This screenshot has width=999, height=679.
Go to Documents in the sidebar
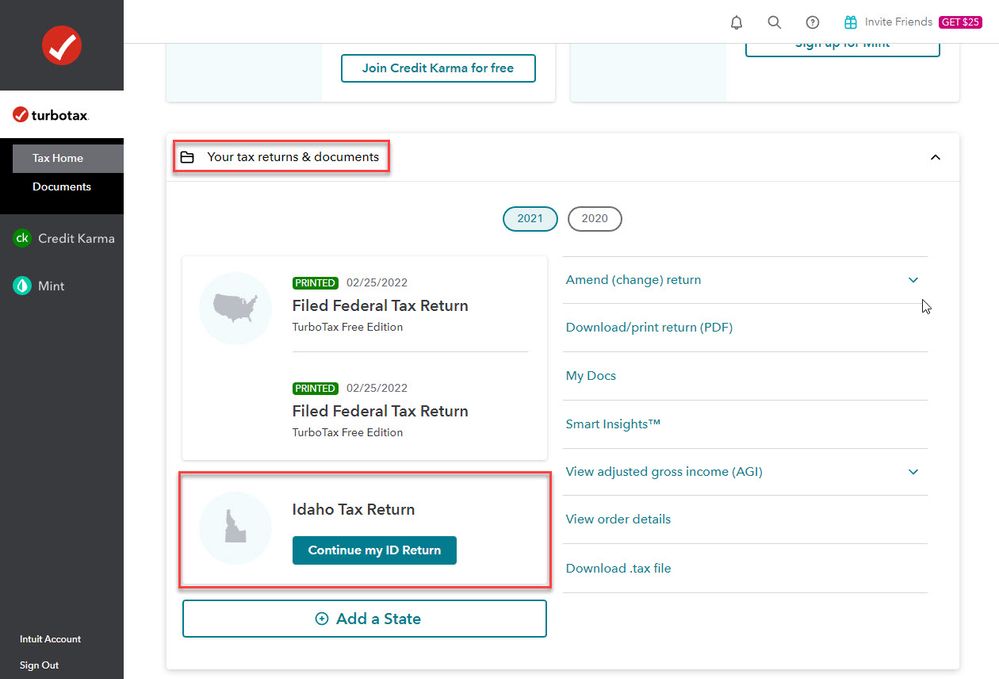pos(62,187)
